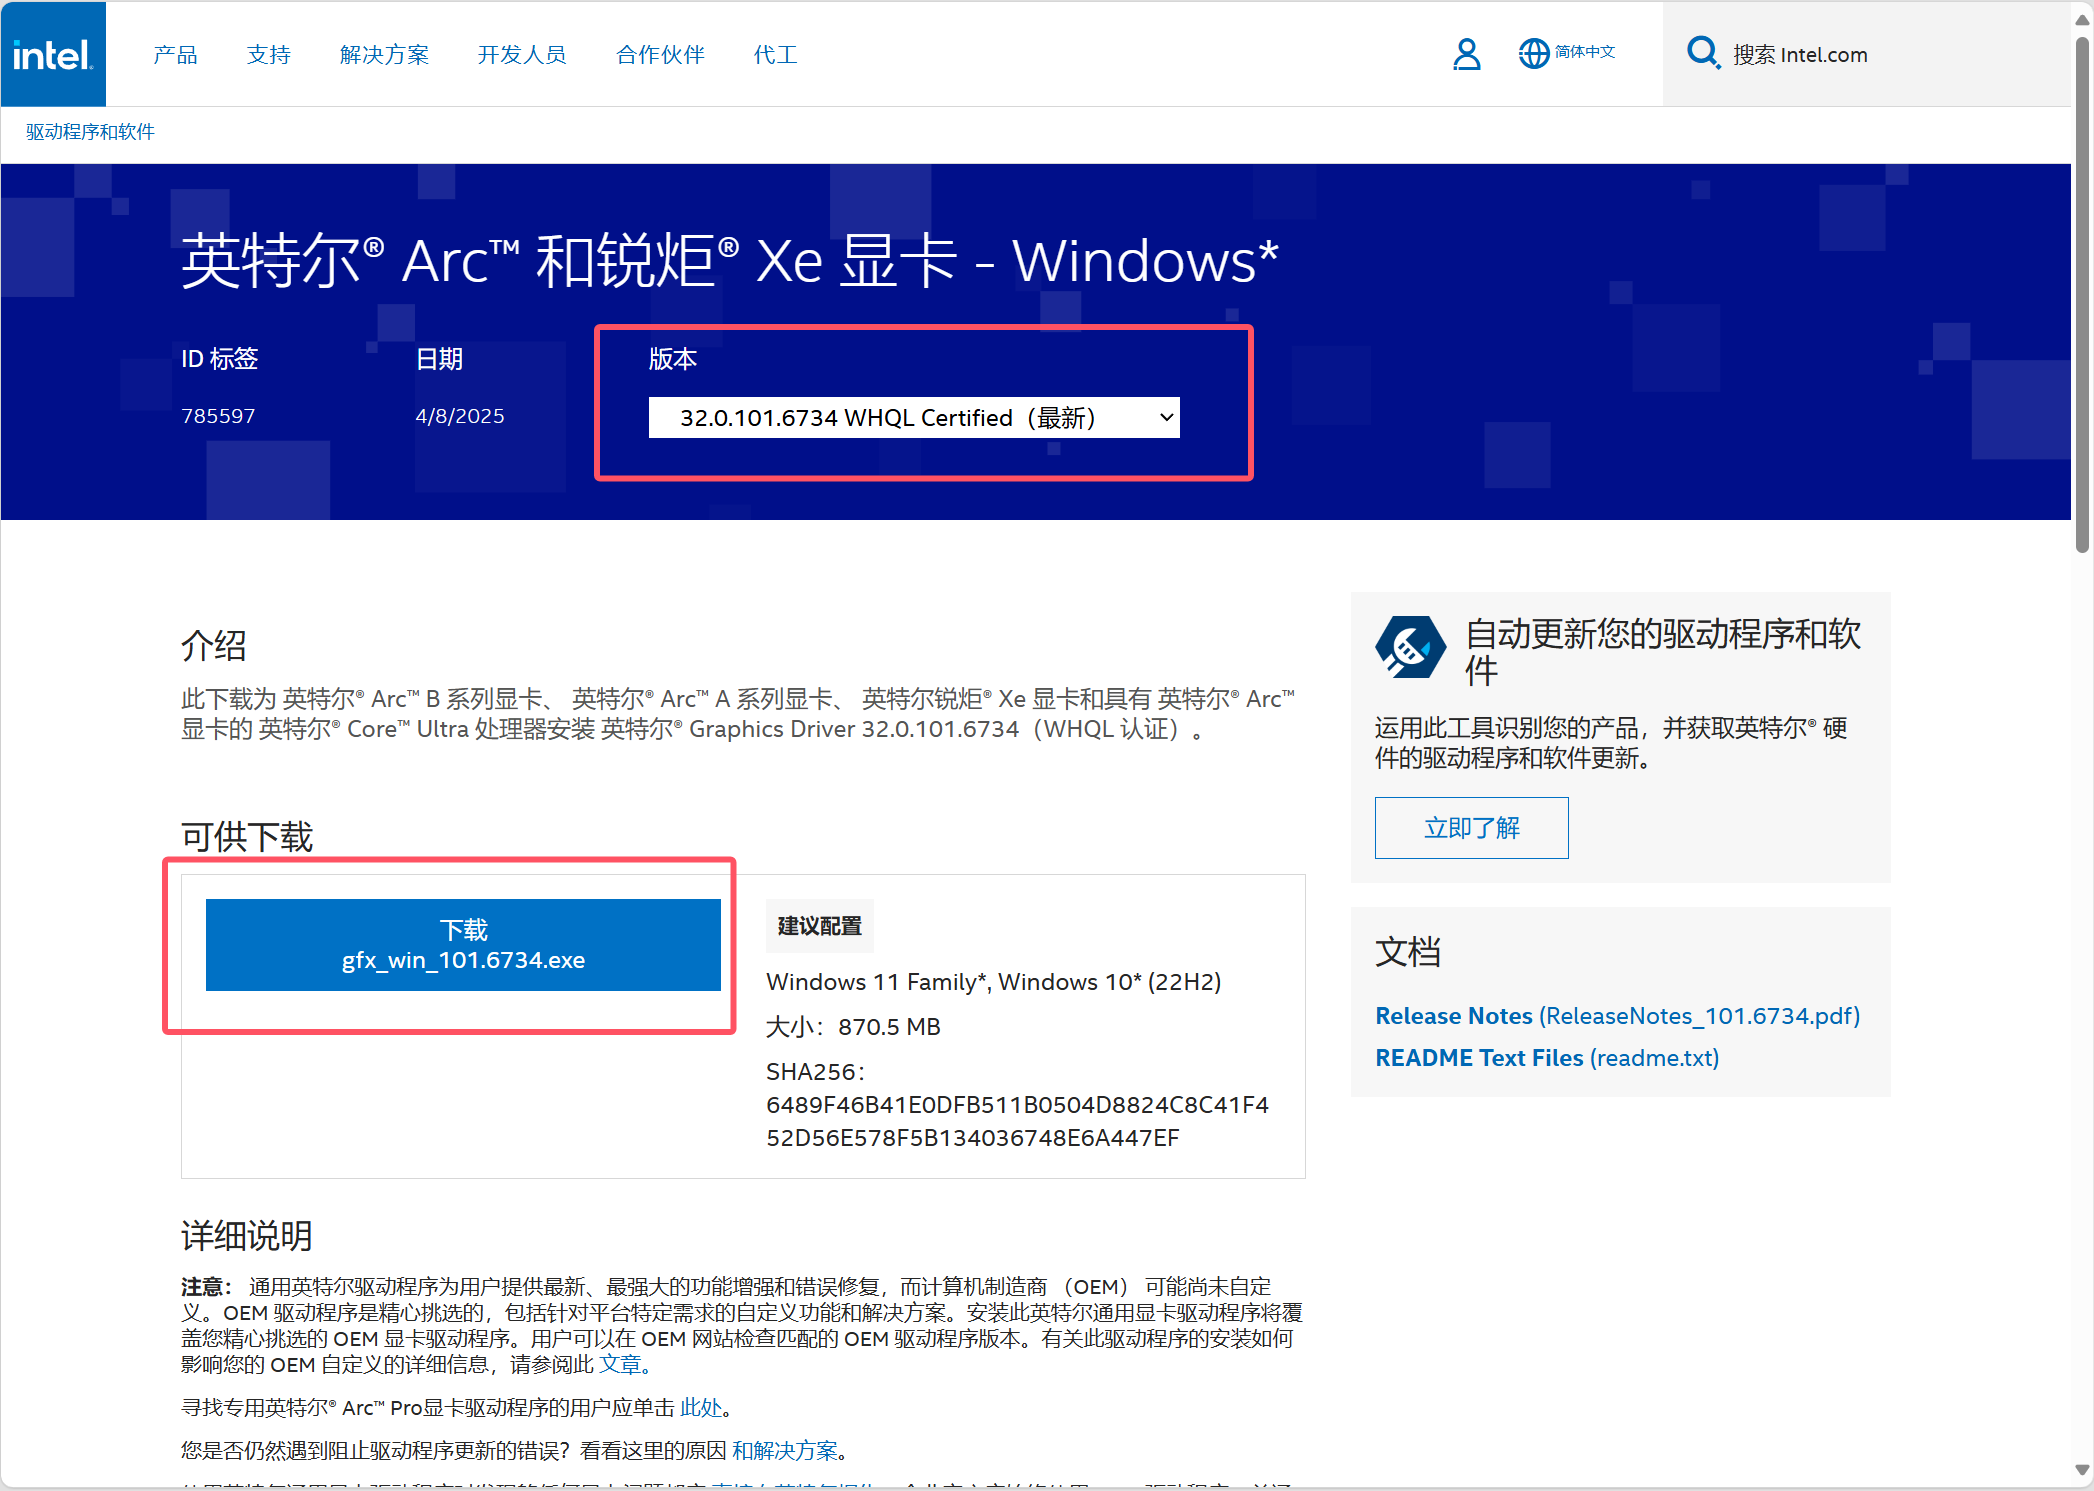Open README Text Files link
Screen dimensions: 2094x1491
coord(1547,1058)
